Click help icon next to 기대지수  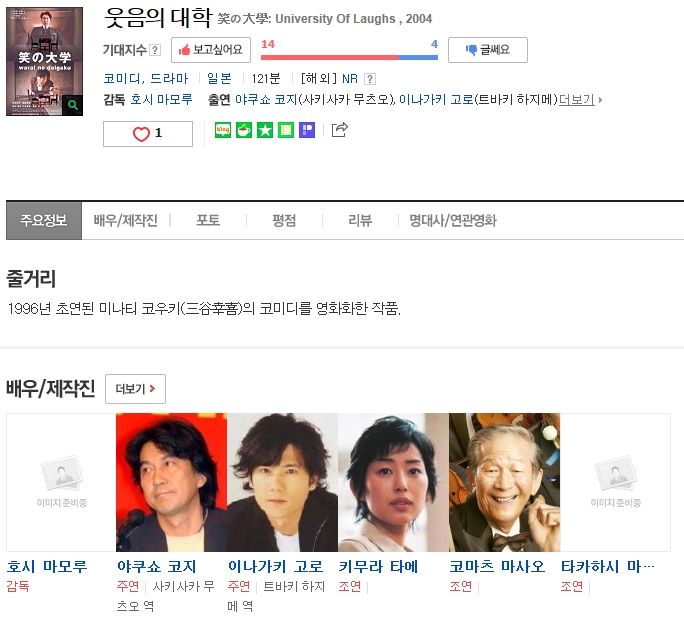pyautogui.click(x=155, y=50)
